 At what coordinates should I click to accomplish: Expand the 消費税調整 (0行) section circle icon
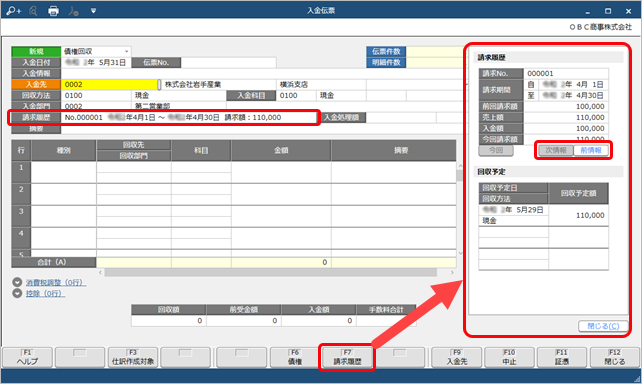point(17,282)
